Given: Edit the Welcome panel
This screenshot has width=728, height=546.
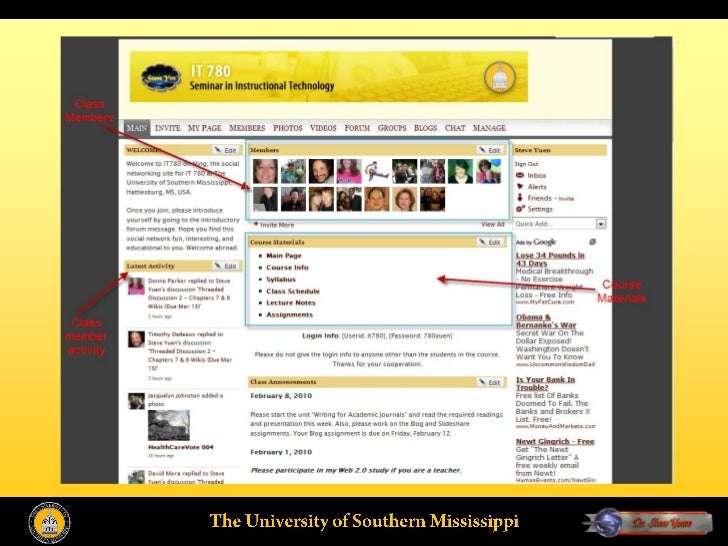Looking at the screenshot, I should click(x=226, y=150).
